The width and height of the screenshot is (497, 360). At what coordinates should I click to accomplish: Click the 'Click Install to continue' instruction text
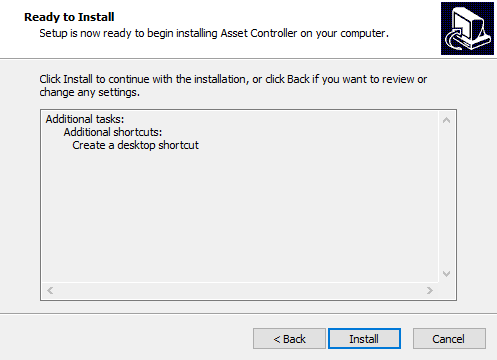(233, 79)
